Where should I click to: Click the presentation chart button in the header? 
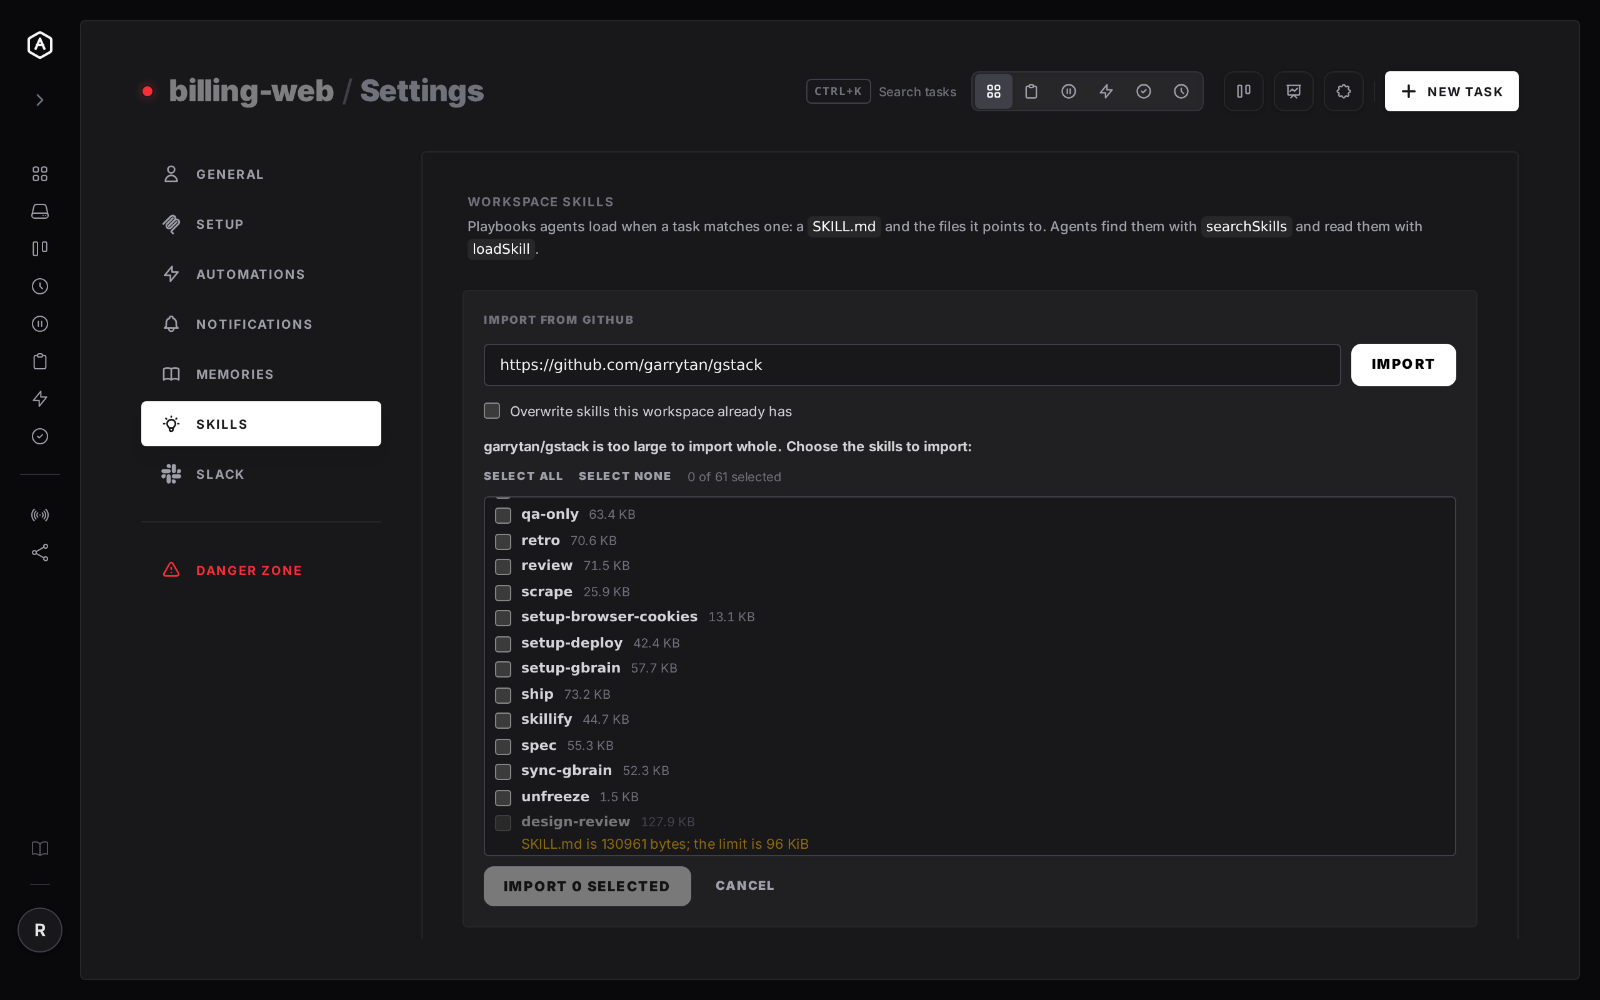tap(1294, 91)
